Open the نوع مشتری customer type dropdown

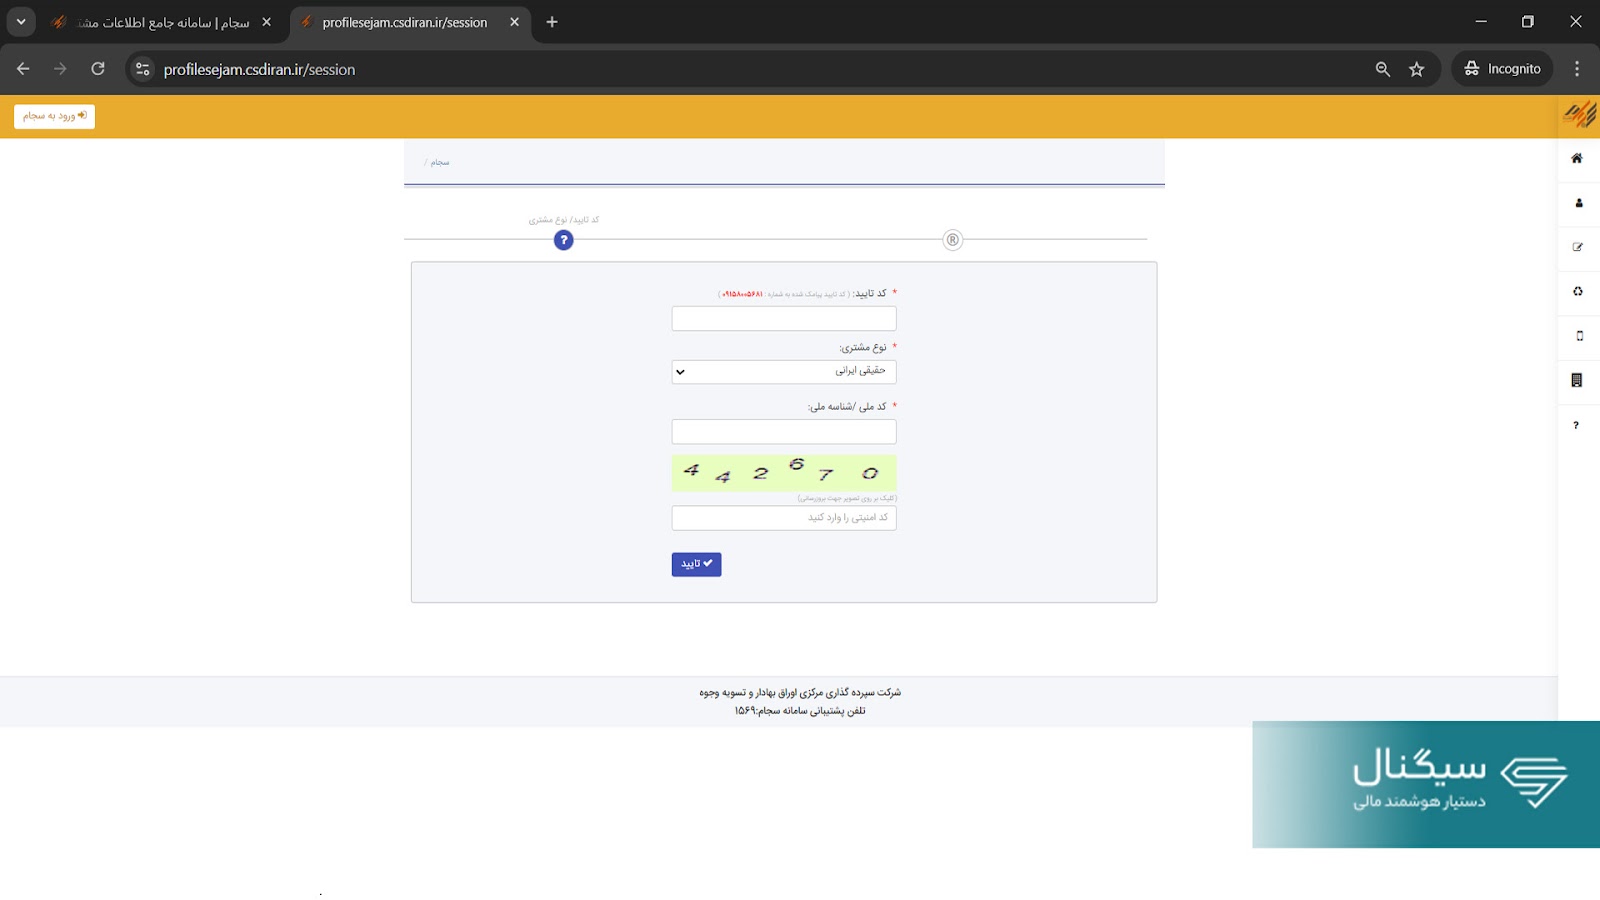click(784, 371)
